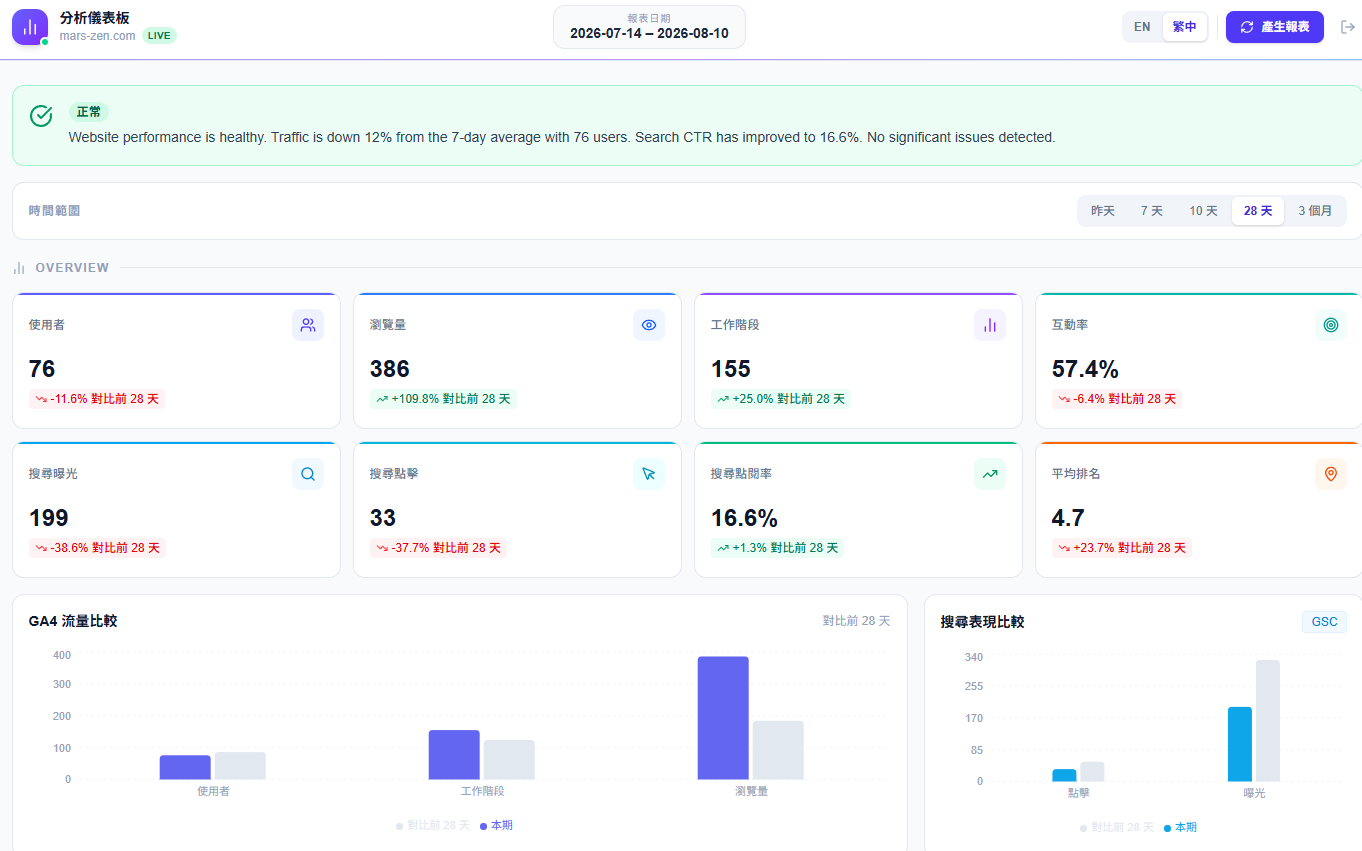Image resolution: width=1362 pixels, height=851 pixels.
Task: Switch language to 繁中
Action: 1185,27
